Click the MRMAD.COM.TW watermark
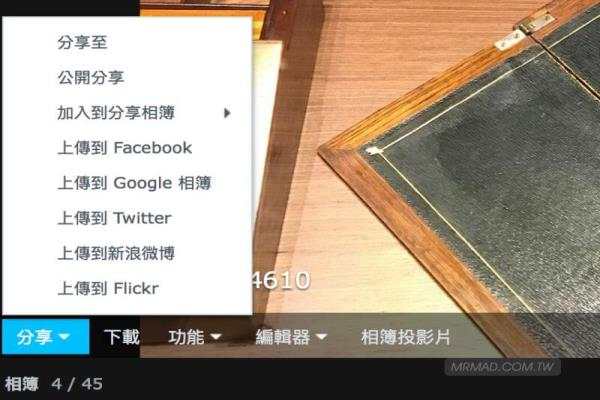Viewport: 600px width, 400px height. (x=502, y=367)
